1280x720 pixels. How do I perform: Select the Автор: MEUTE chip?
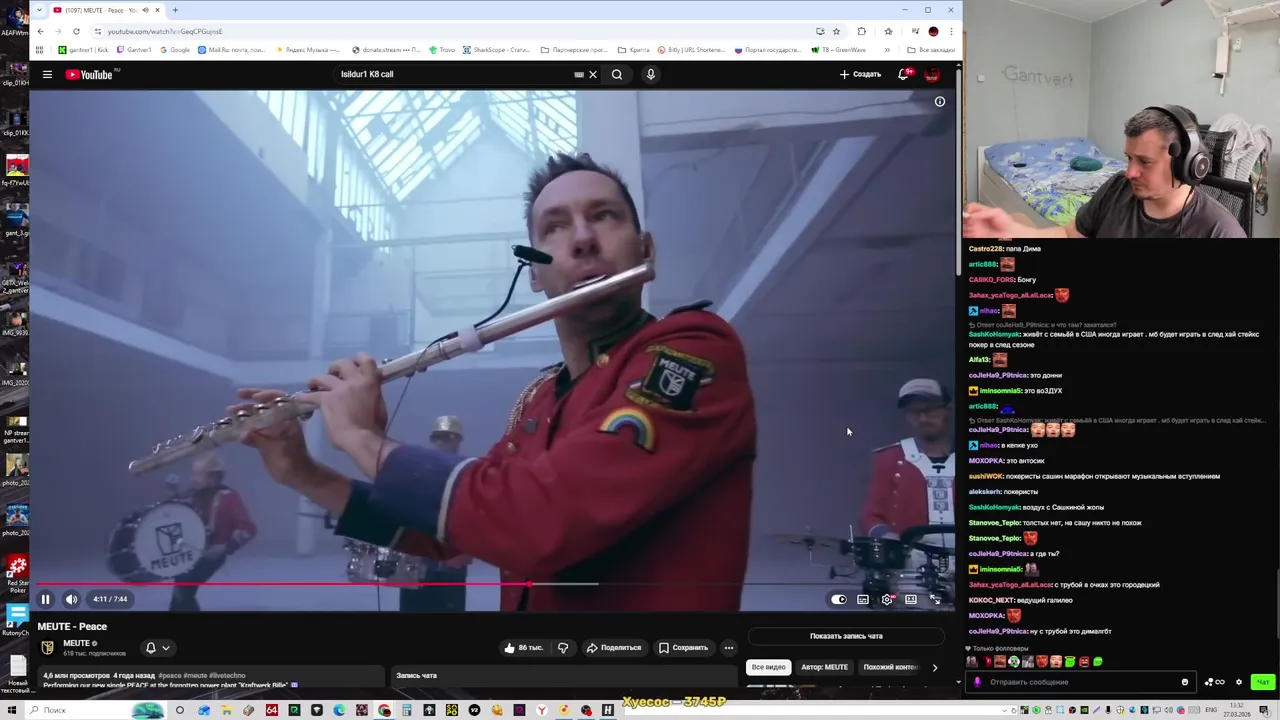(824, 667)
